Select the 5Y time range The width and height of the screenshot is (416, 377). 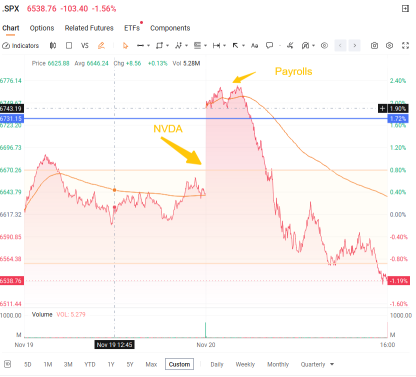click(x=130, y=364)
